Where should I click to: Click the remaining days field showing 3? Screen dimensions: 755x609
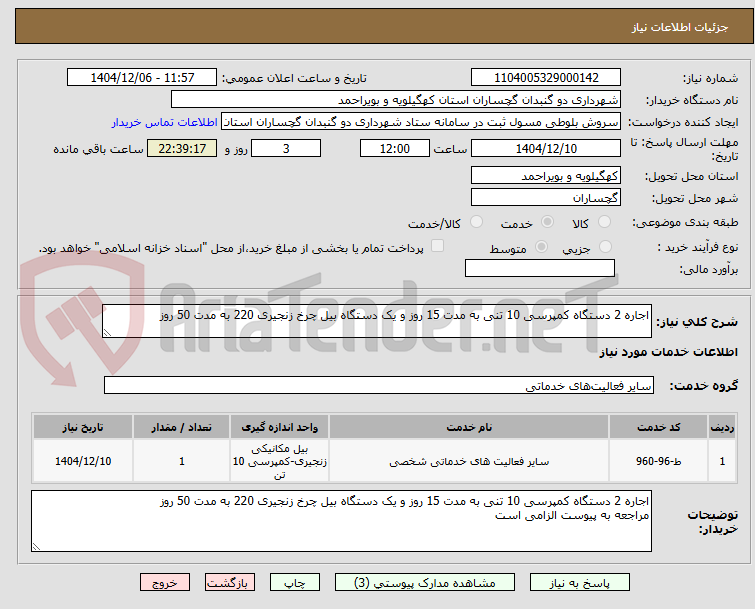tap(286, 148)
